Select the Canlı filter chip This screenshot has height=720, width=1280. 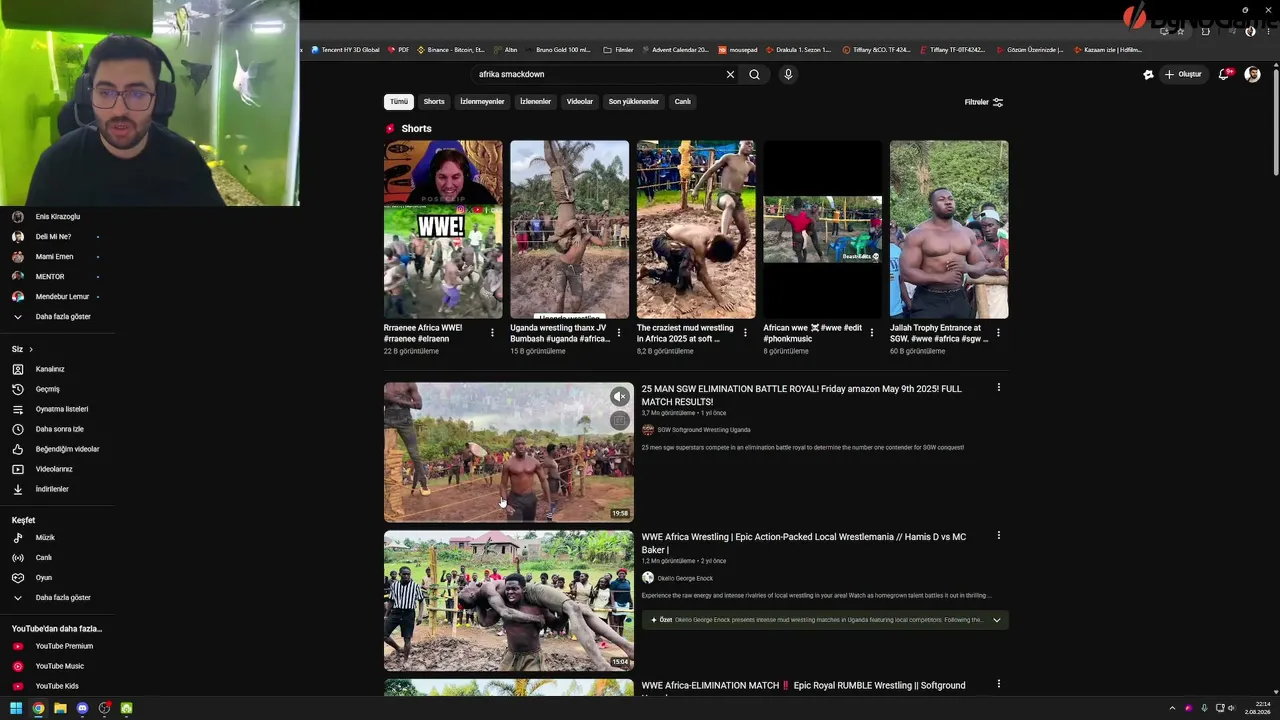(682, 101)
